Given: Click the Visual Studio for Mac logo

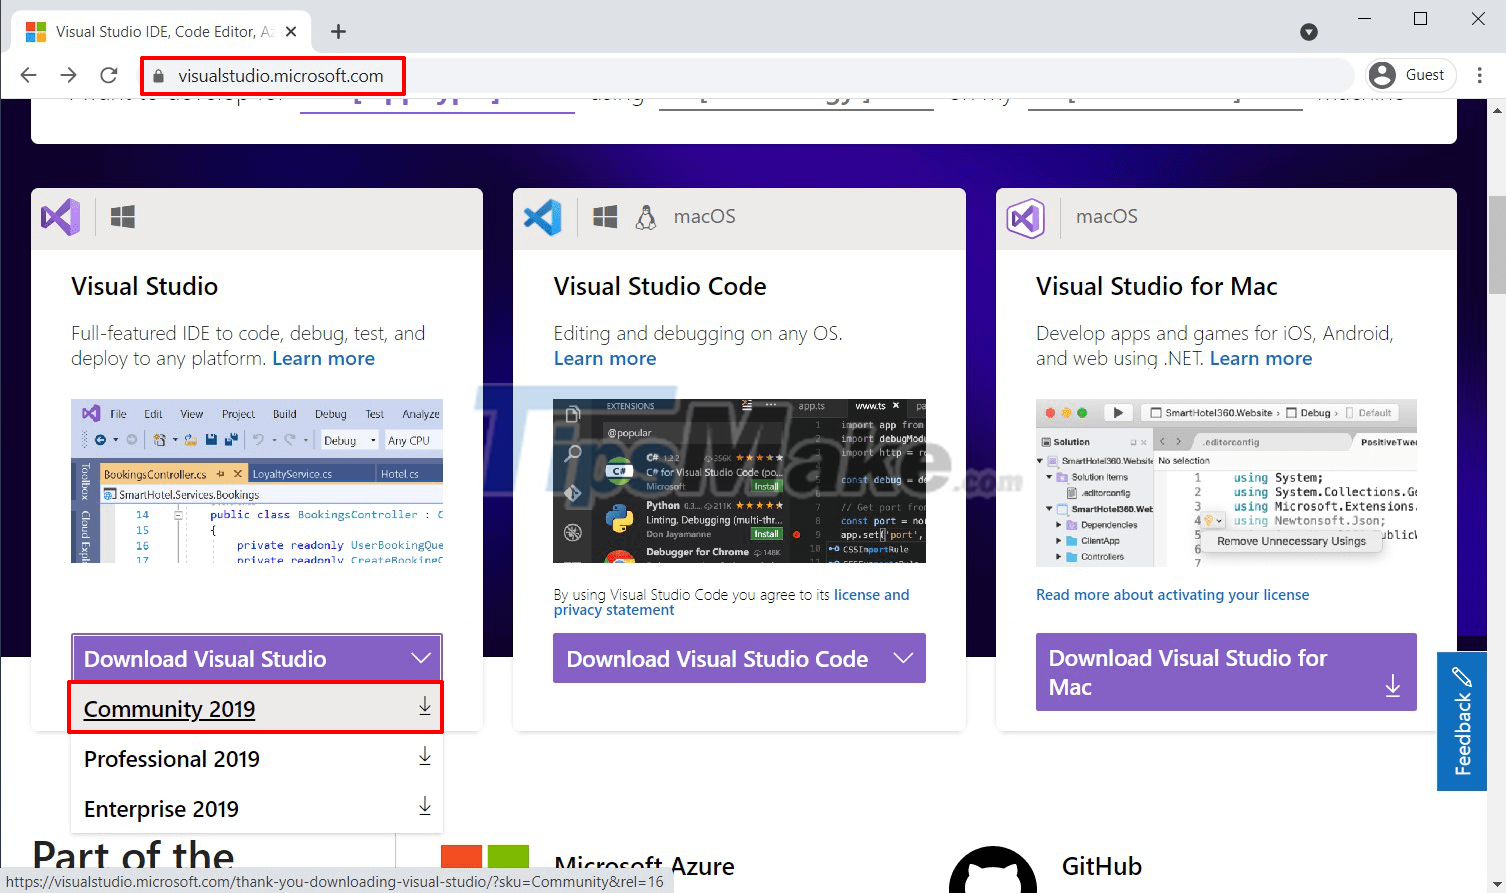Looking at the screenshot, I should click(1025, 218).
